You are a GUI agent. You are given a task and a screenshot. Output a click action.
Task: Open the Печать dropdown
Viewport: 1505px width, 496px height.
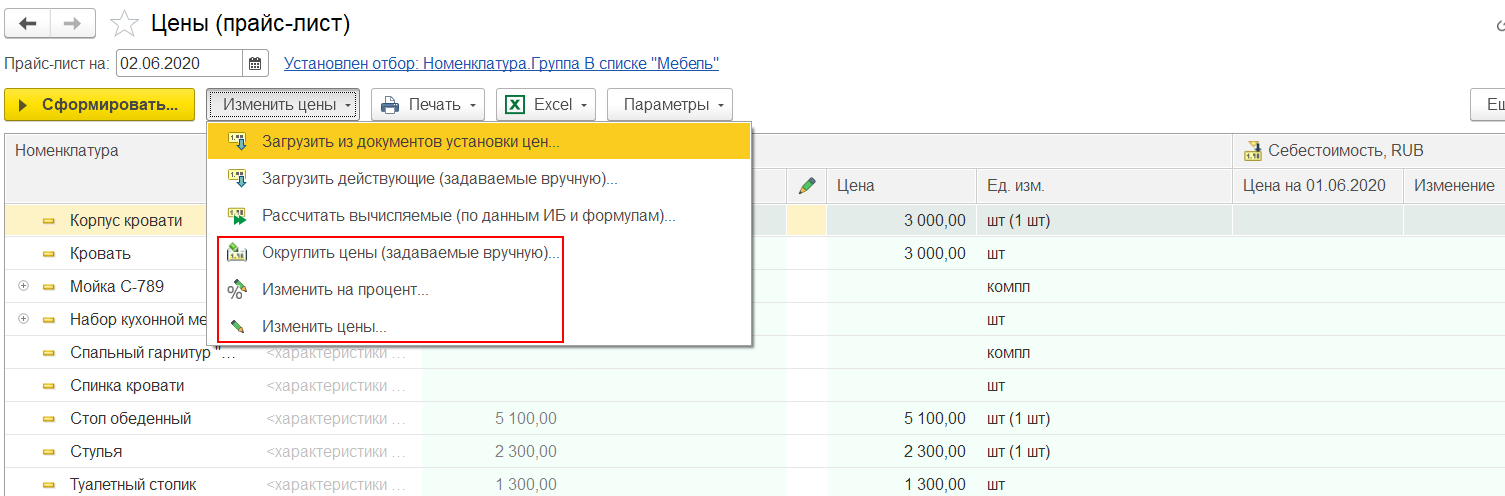click(x=427, y=105)
